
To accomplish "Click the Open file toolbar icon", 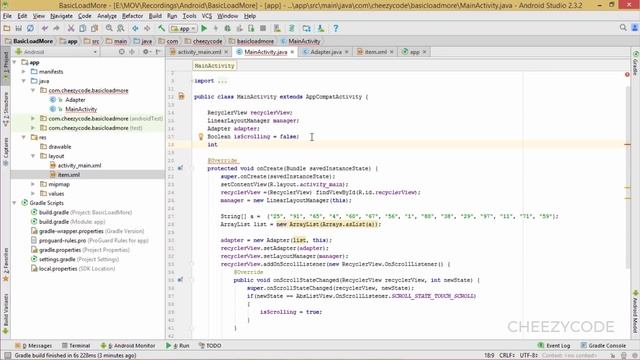I will (7, 28).
